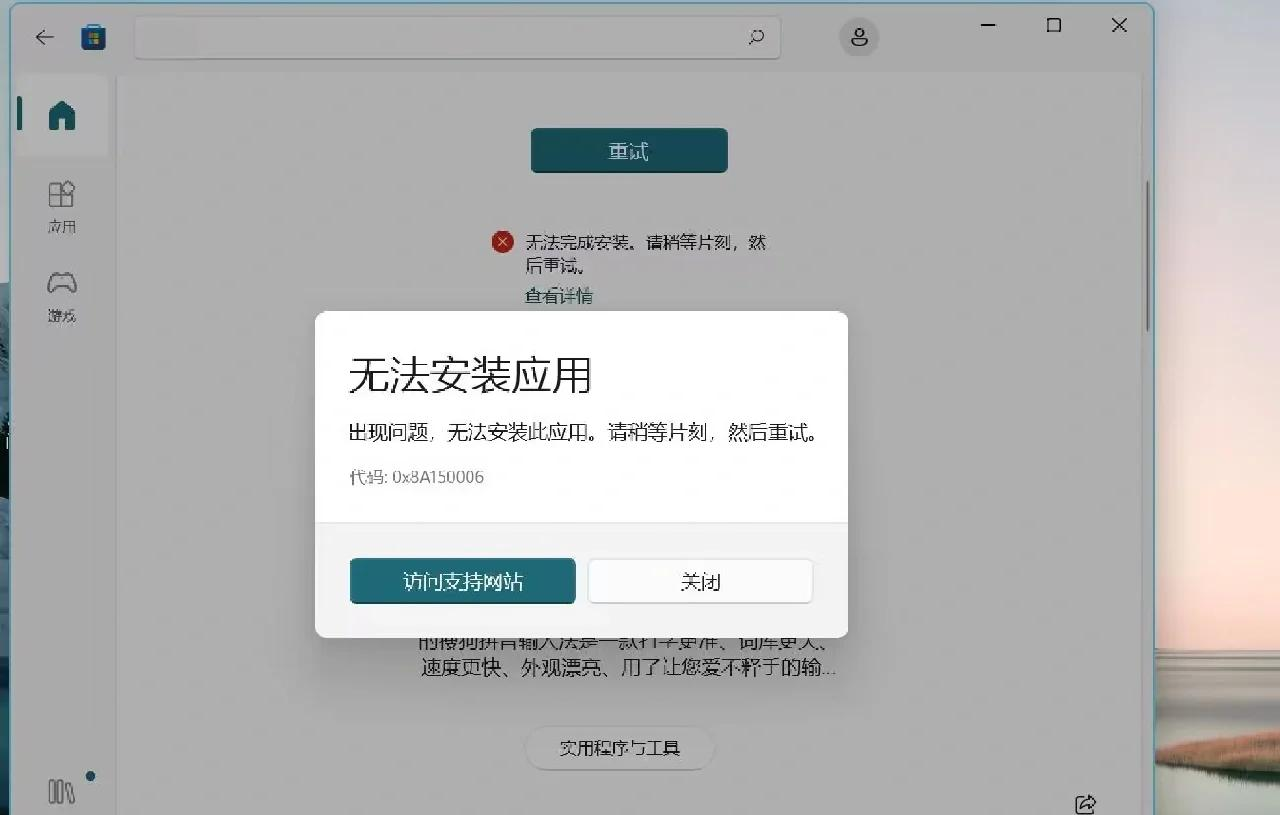Close the Microsoft Store window
The image size is (1280, 815).
coord(1119,25)
